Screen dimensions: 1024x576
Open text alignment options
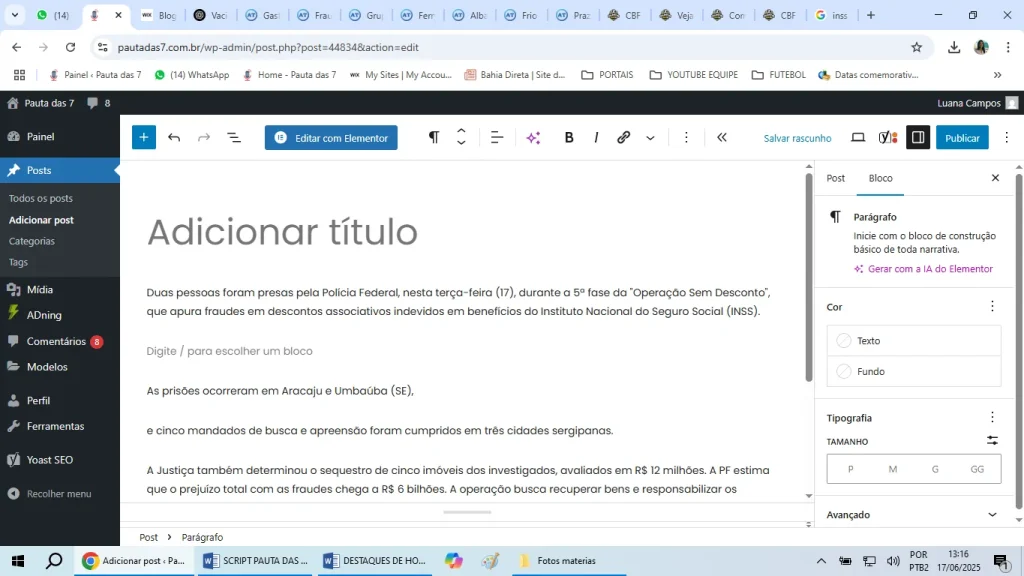[496, 138]
